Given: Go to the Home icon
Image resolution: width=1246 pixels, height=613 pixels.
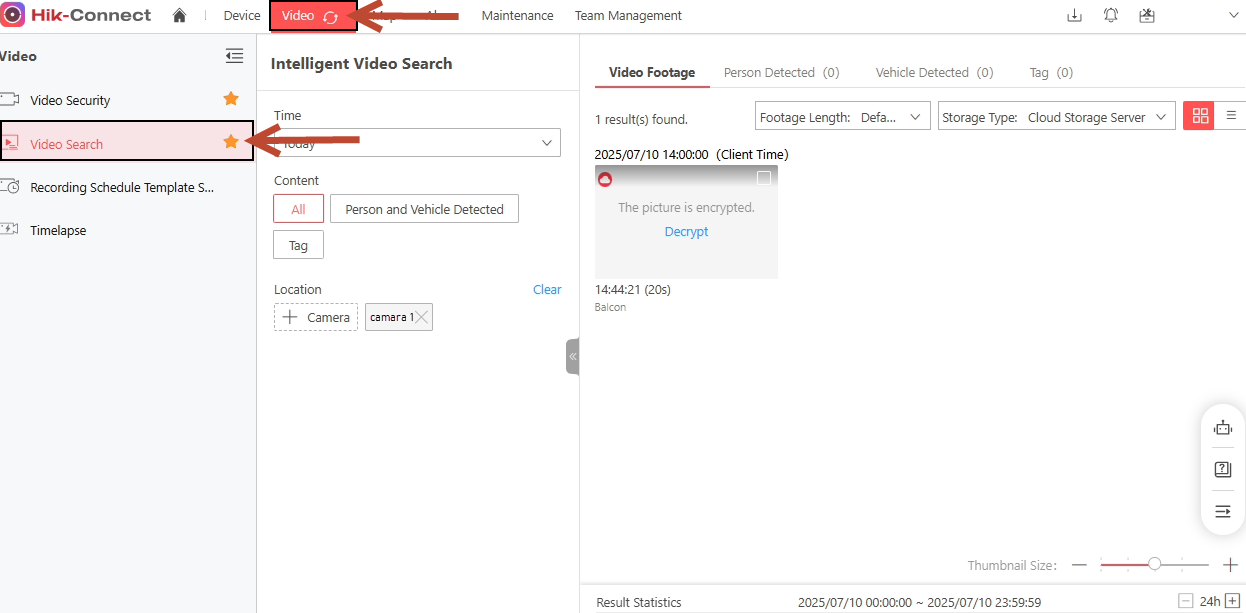Looking at the screenshot, I should tap(179, 15).
